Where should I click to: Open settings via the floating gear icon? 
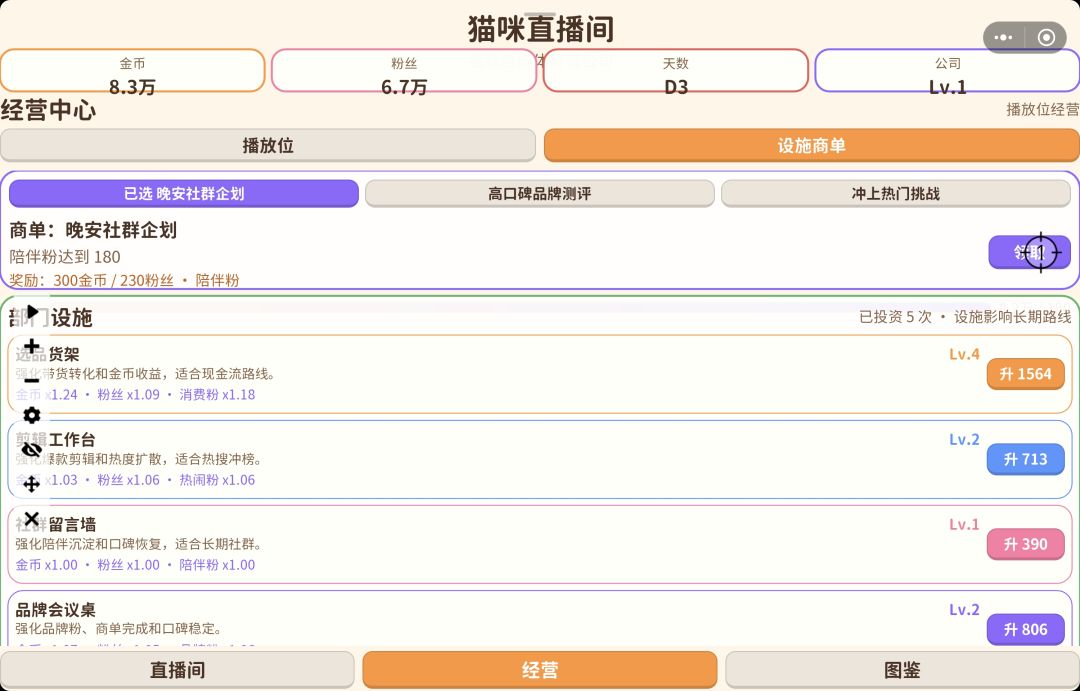32,415
